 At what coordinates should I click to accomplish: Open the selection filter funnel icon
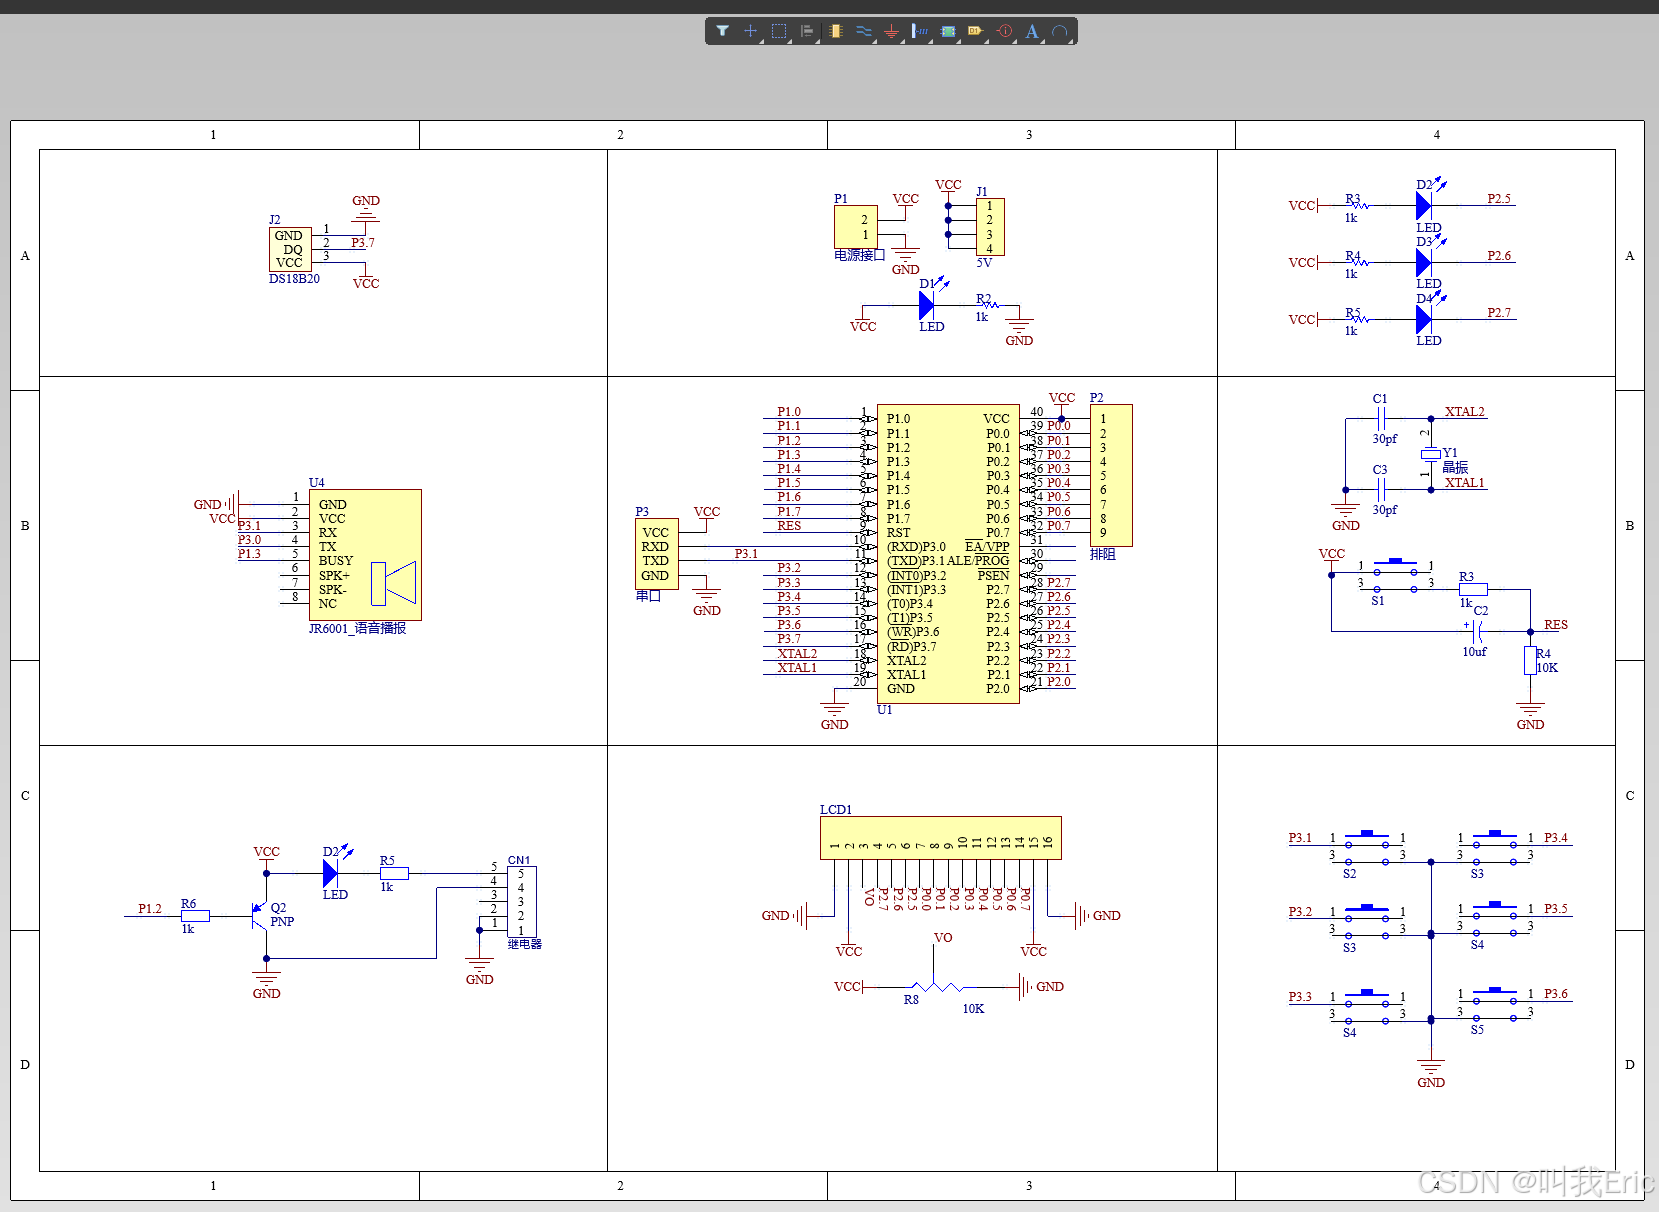coord(722,31)
